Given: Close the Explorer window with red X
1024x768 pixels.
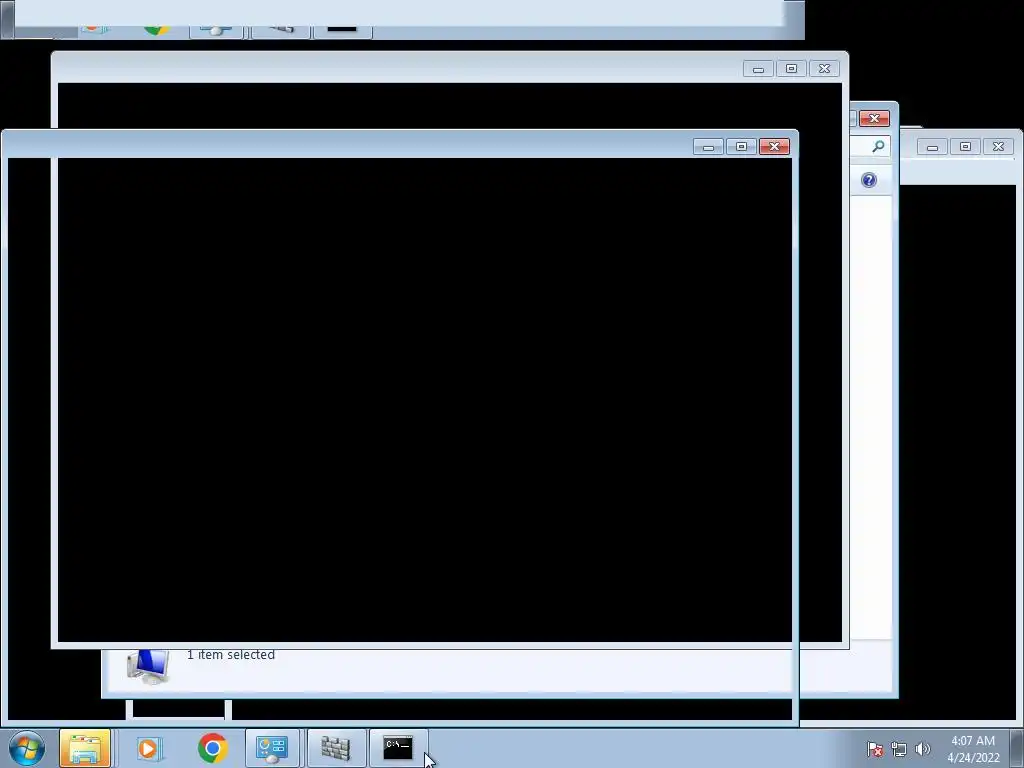Looking at the screenshot, I should click(x=874, y=118).
